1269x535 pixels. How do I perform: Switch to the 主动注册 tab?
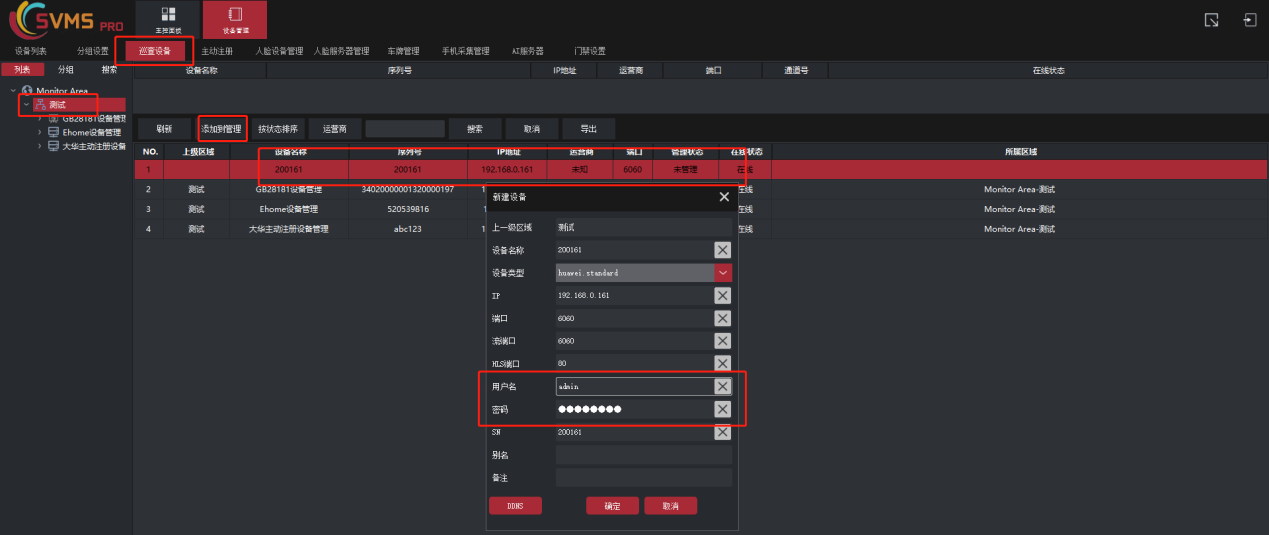[217, 51]
